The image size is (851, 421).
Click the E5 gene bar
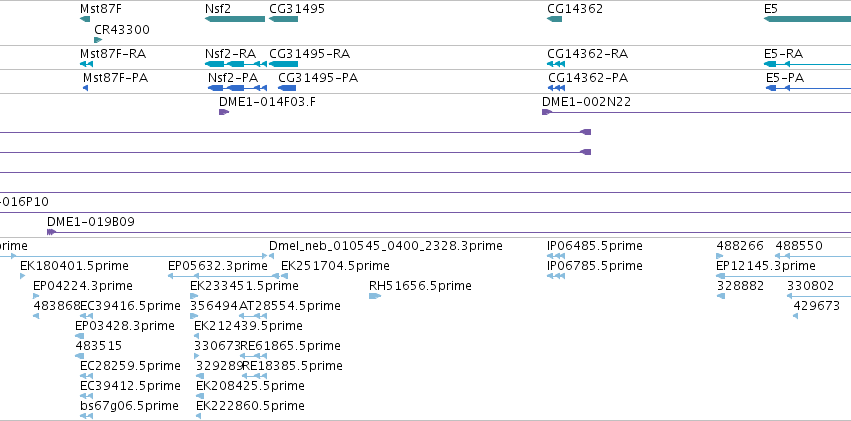tap(807, 19)
